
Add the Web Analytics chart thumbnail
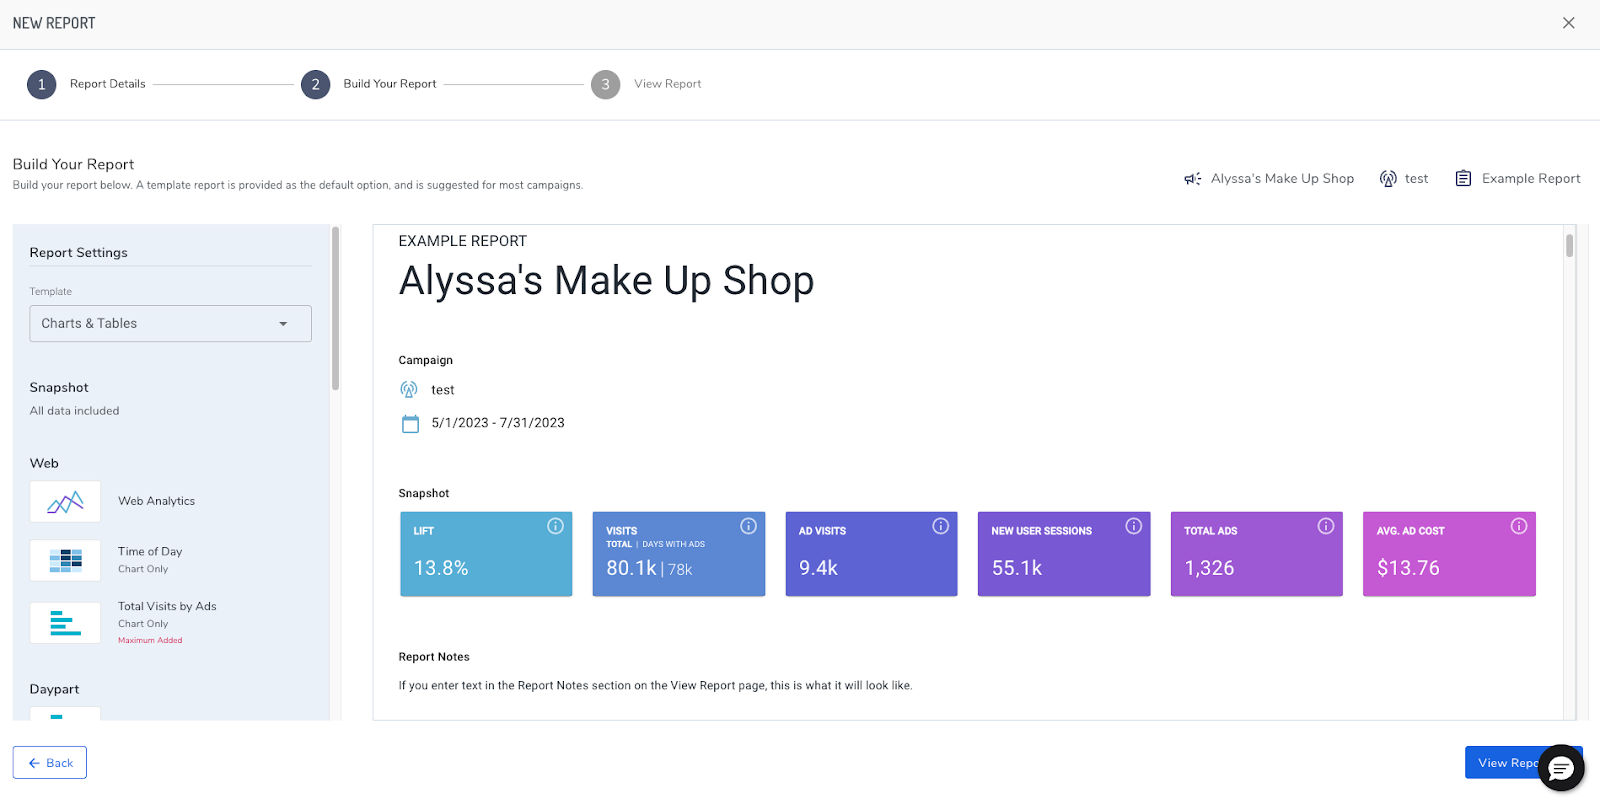point(65,502)
